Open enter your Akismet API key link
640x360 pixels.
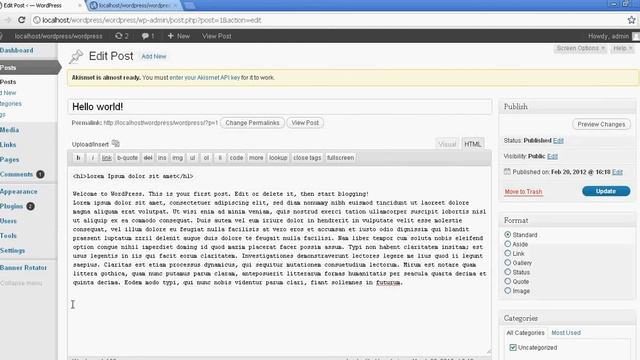coord(204,78)
